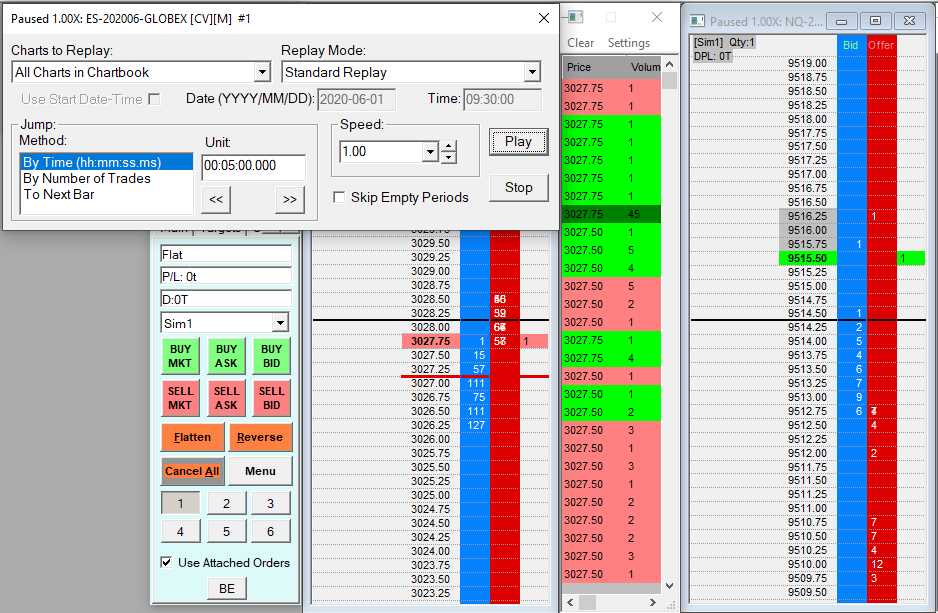Uncheck Use Attached Orders

(x=166, y=563)
